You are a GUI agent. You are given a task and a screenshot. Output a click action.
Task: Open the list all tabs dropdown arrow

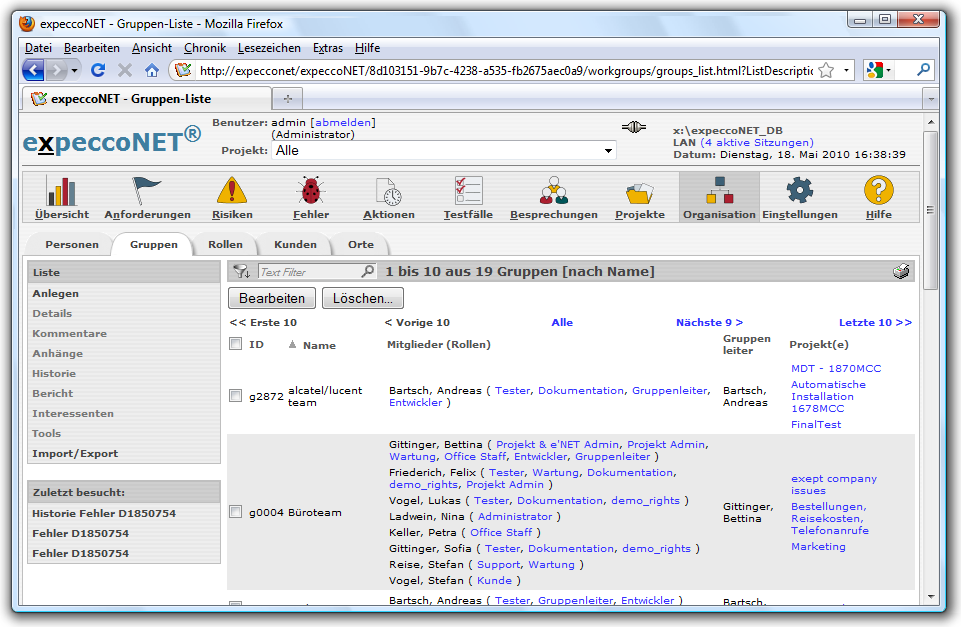[x=930, y=99]
